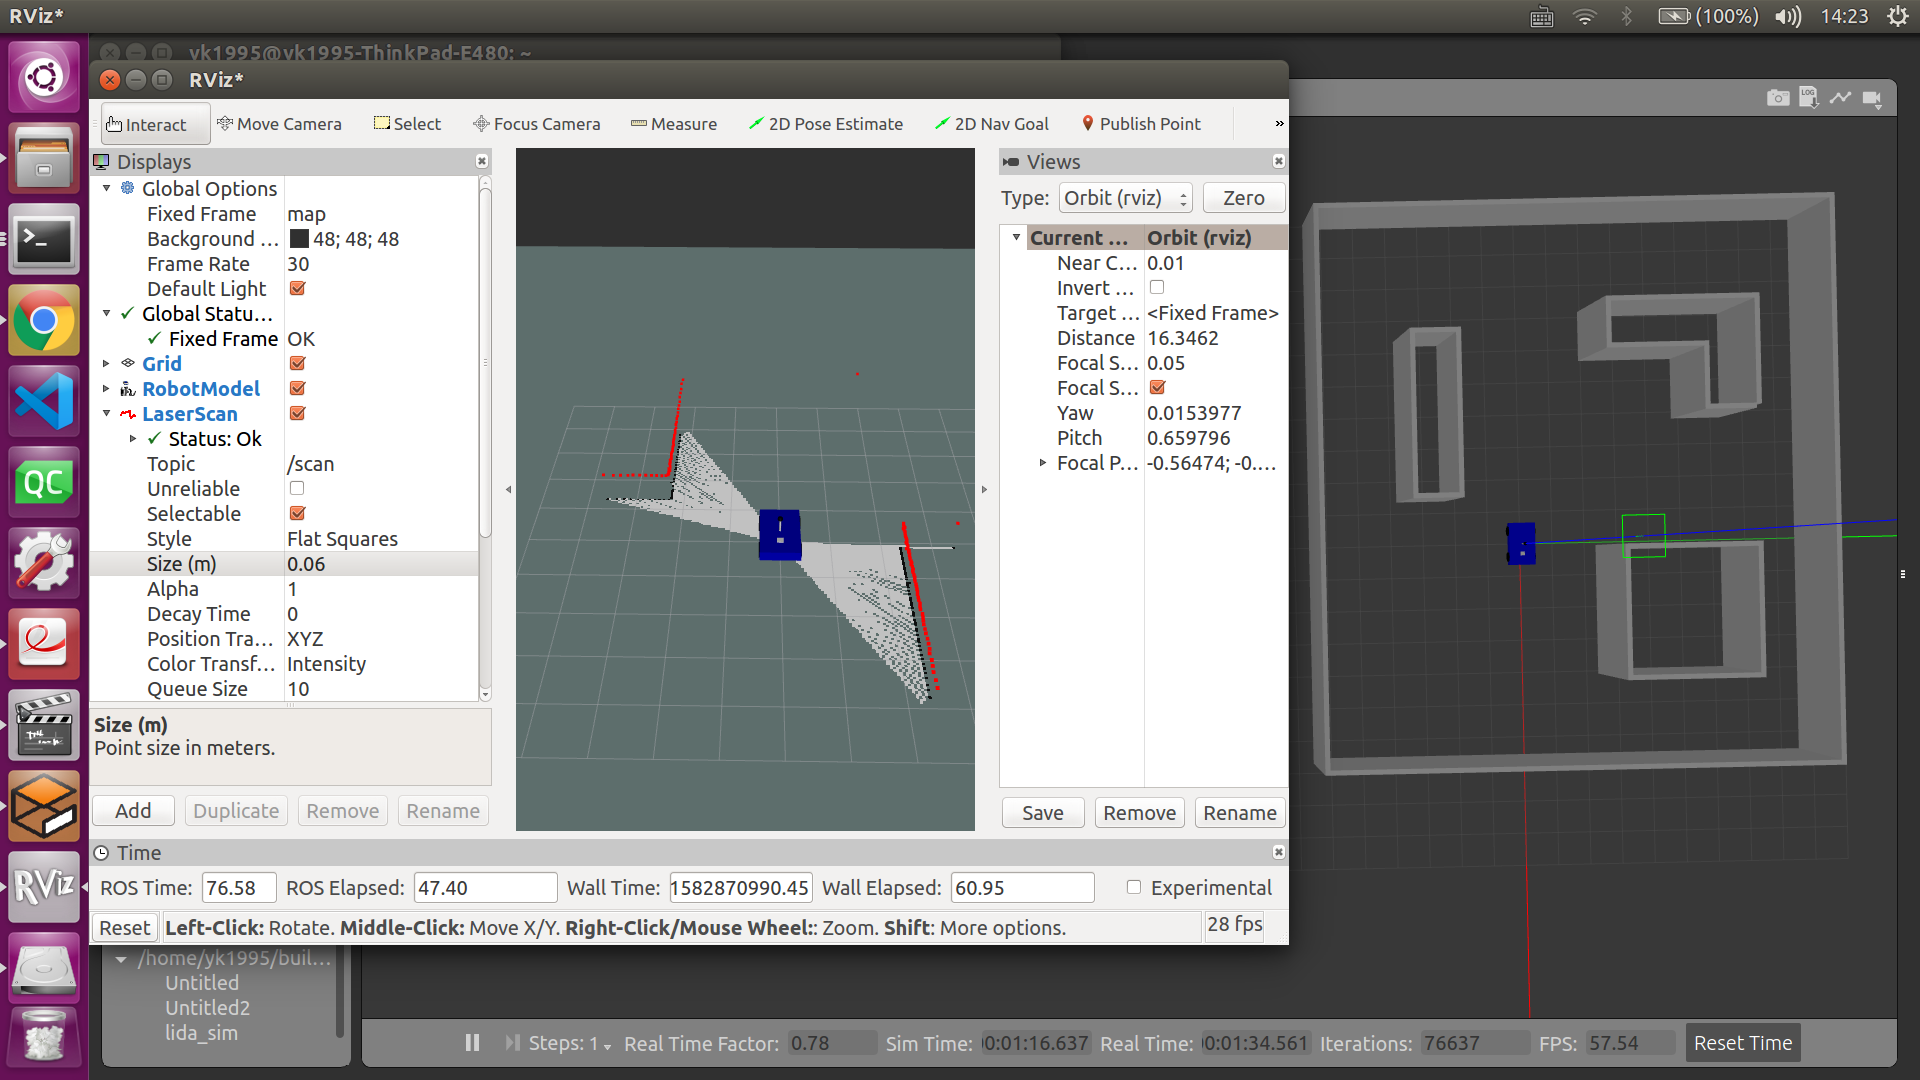Screen dimensions: 1920x1080
Task: Open the Terminal launcher icon
Action: (x=44, y=240)
